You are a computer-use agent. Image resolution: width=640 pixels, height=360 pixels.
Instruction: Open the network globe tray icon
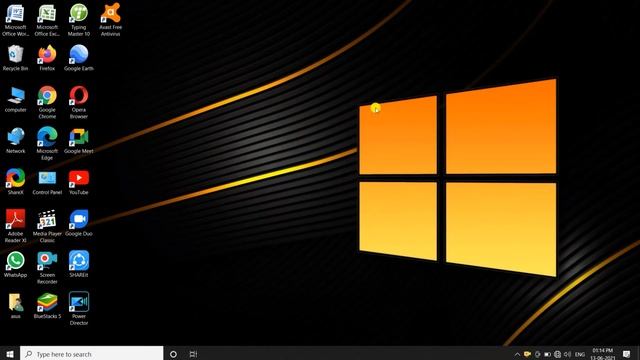[x=558, y=354]
